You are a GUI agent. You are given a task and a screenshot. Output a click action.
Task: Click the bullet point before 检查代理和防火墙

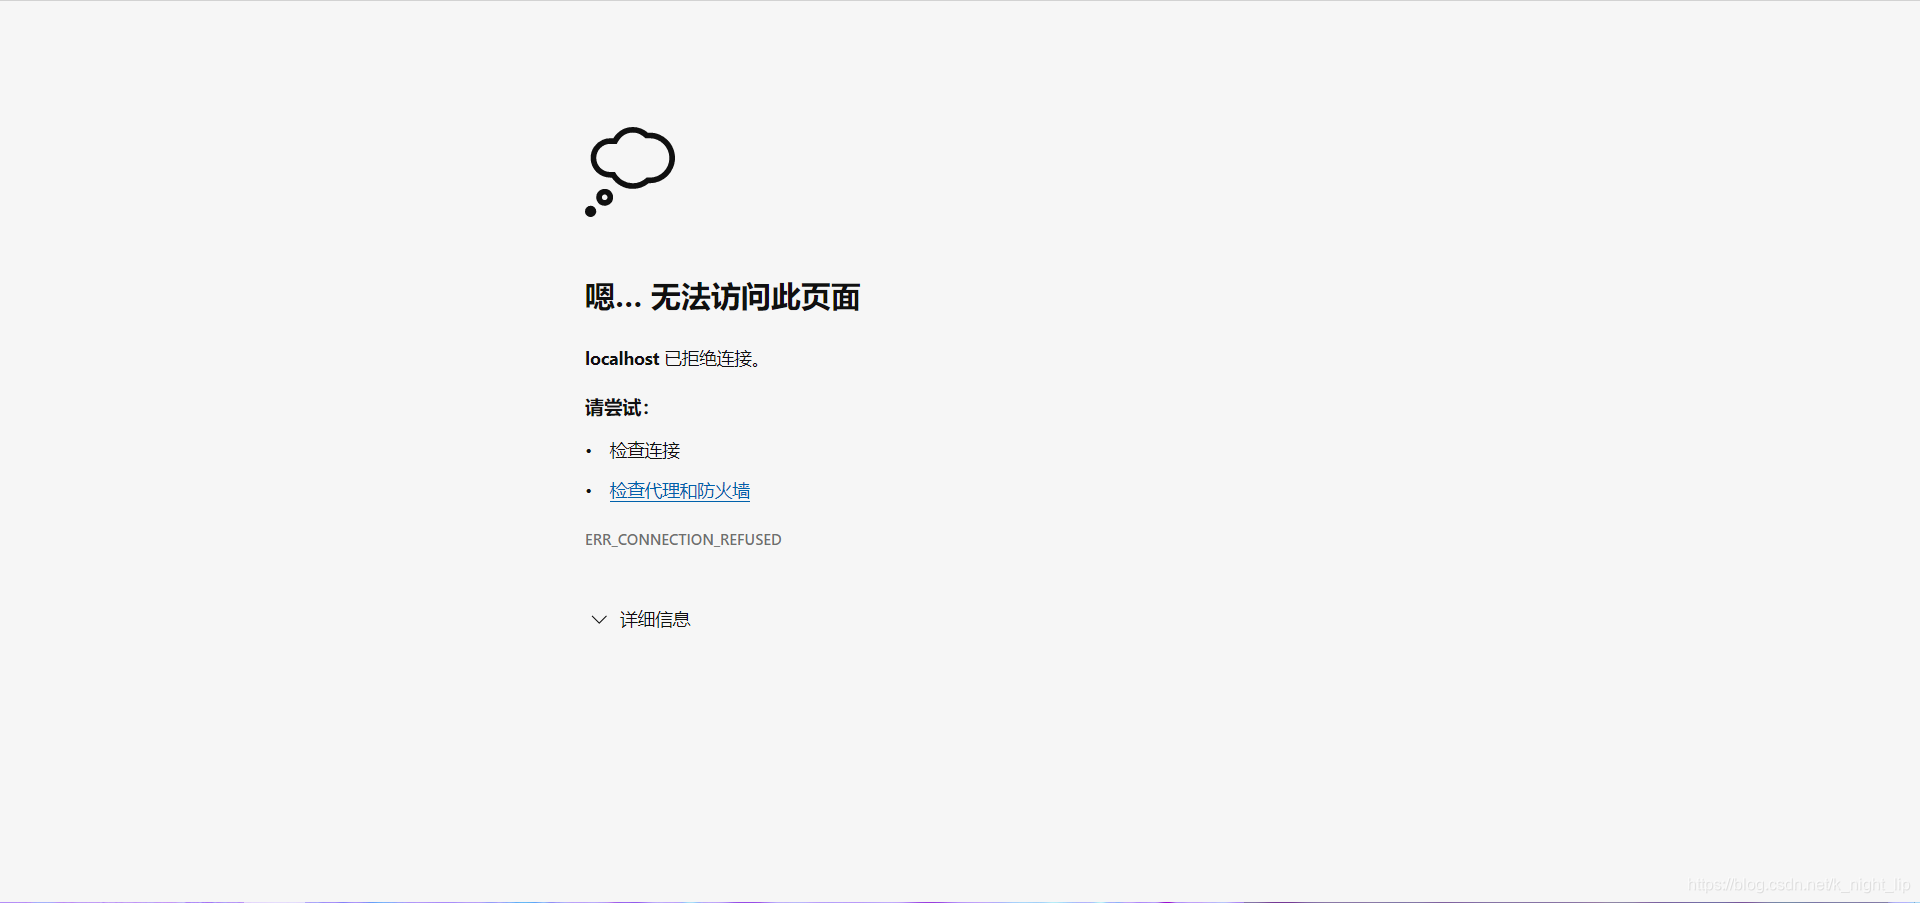[589, 491]
